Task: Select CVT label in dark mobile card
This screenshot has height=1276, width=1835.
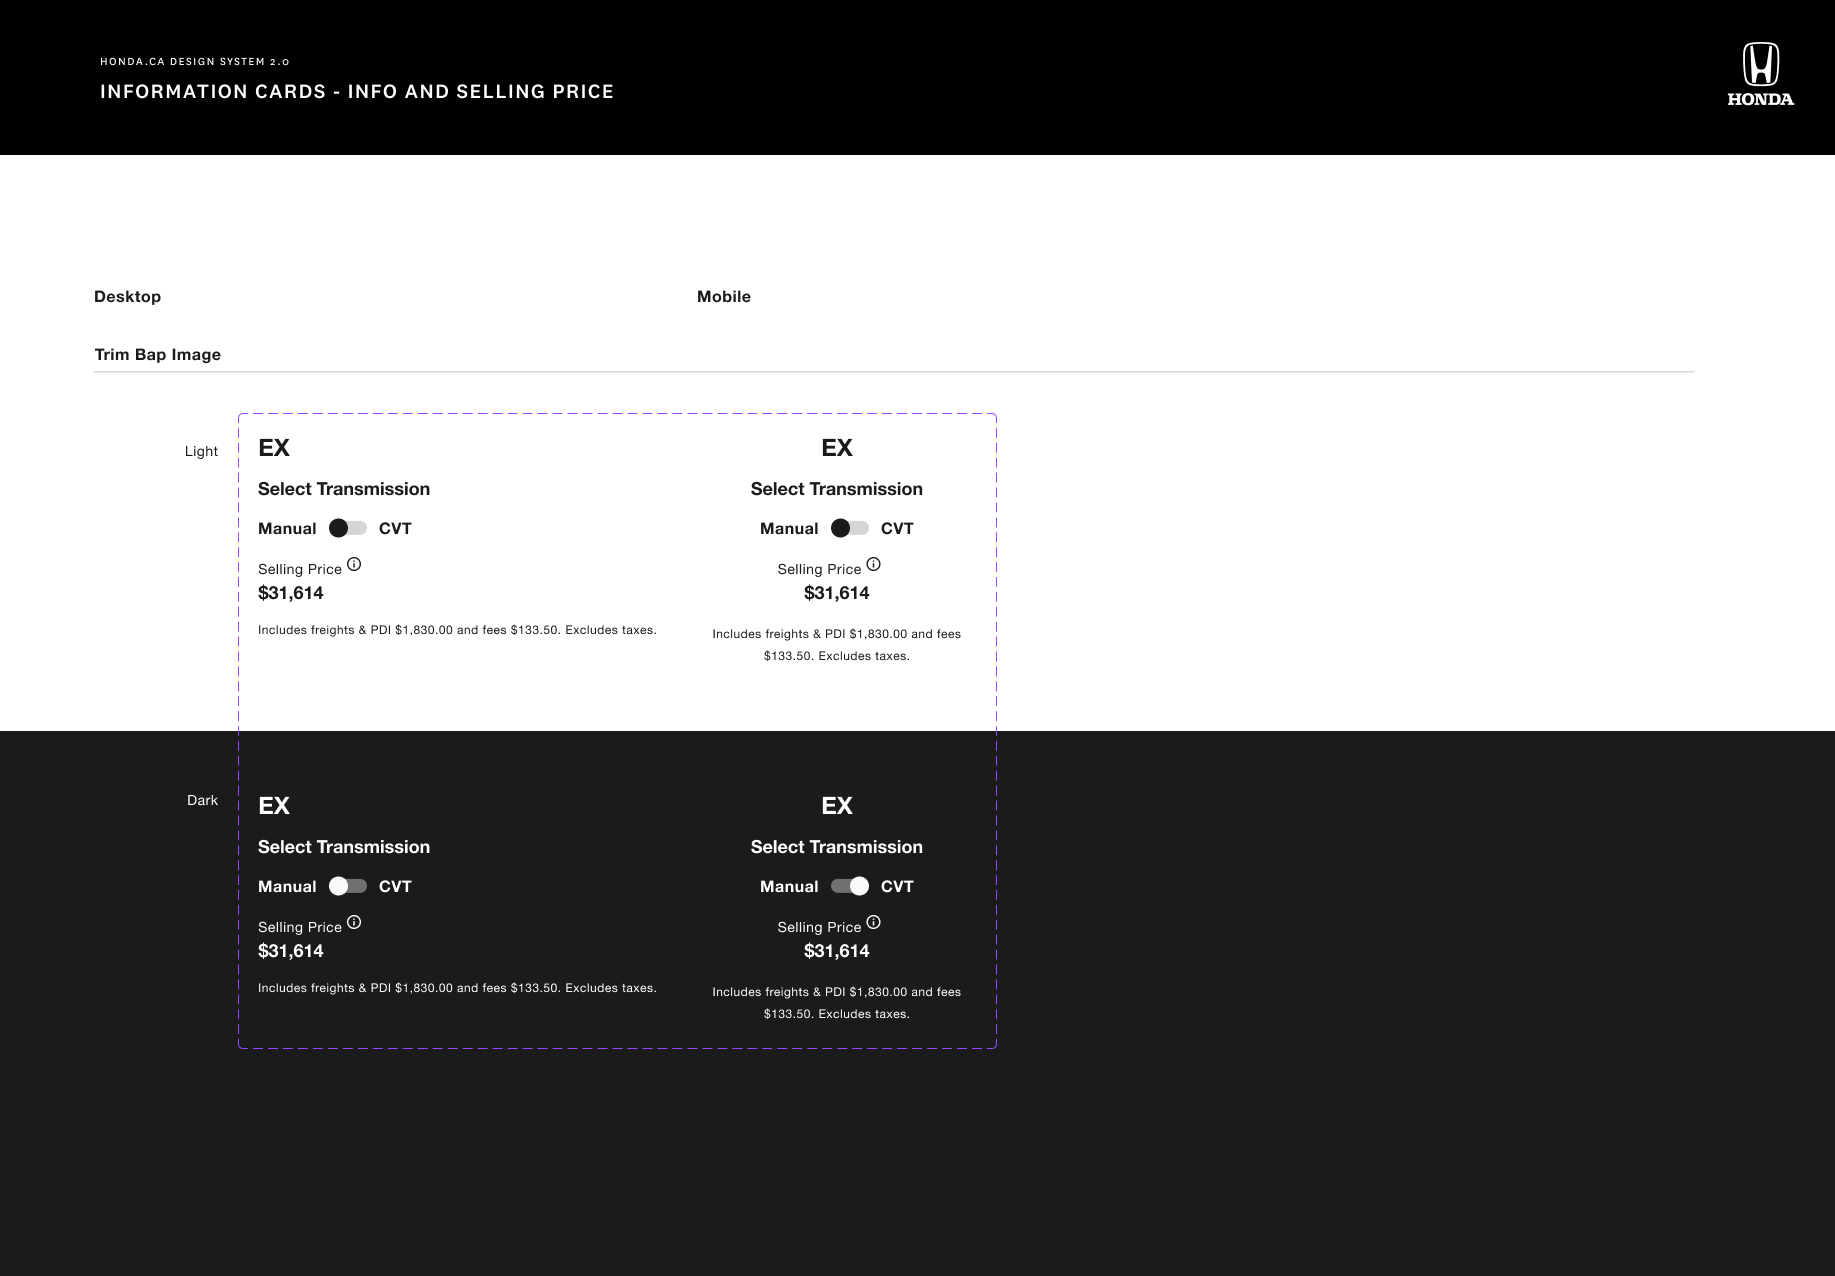Action: pyautogui.click(x=897, y=887)
